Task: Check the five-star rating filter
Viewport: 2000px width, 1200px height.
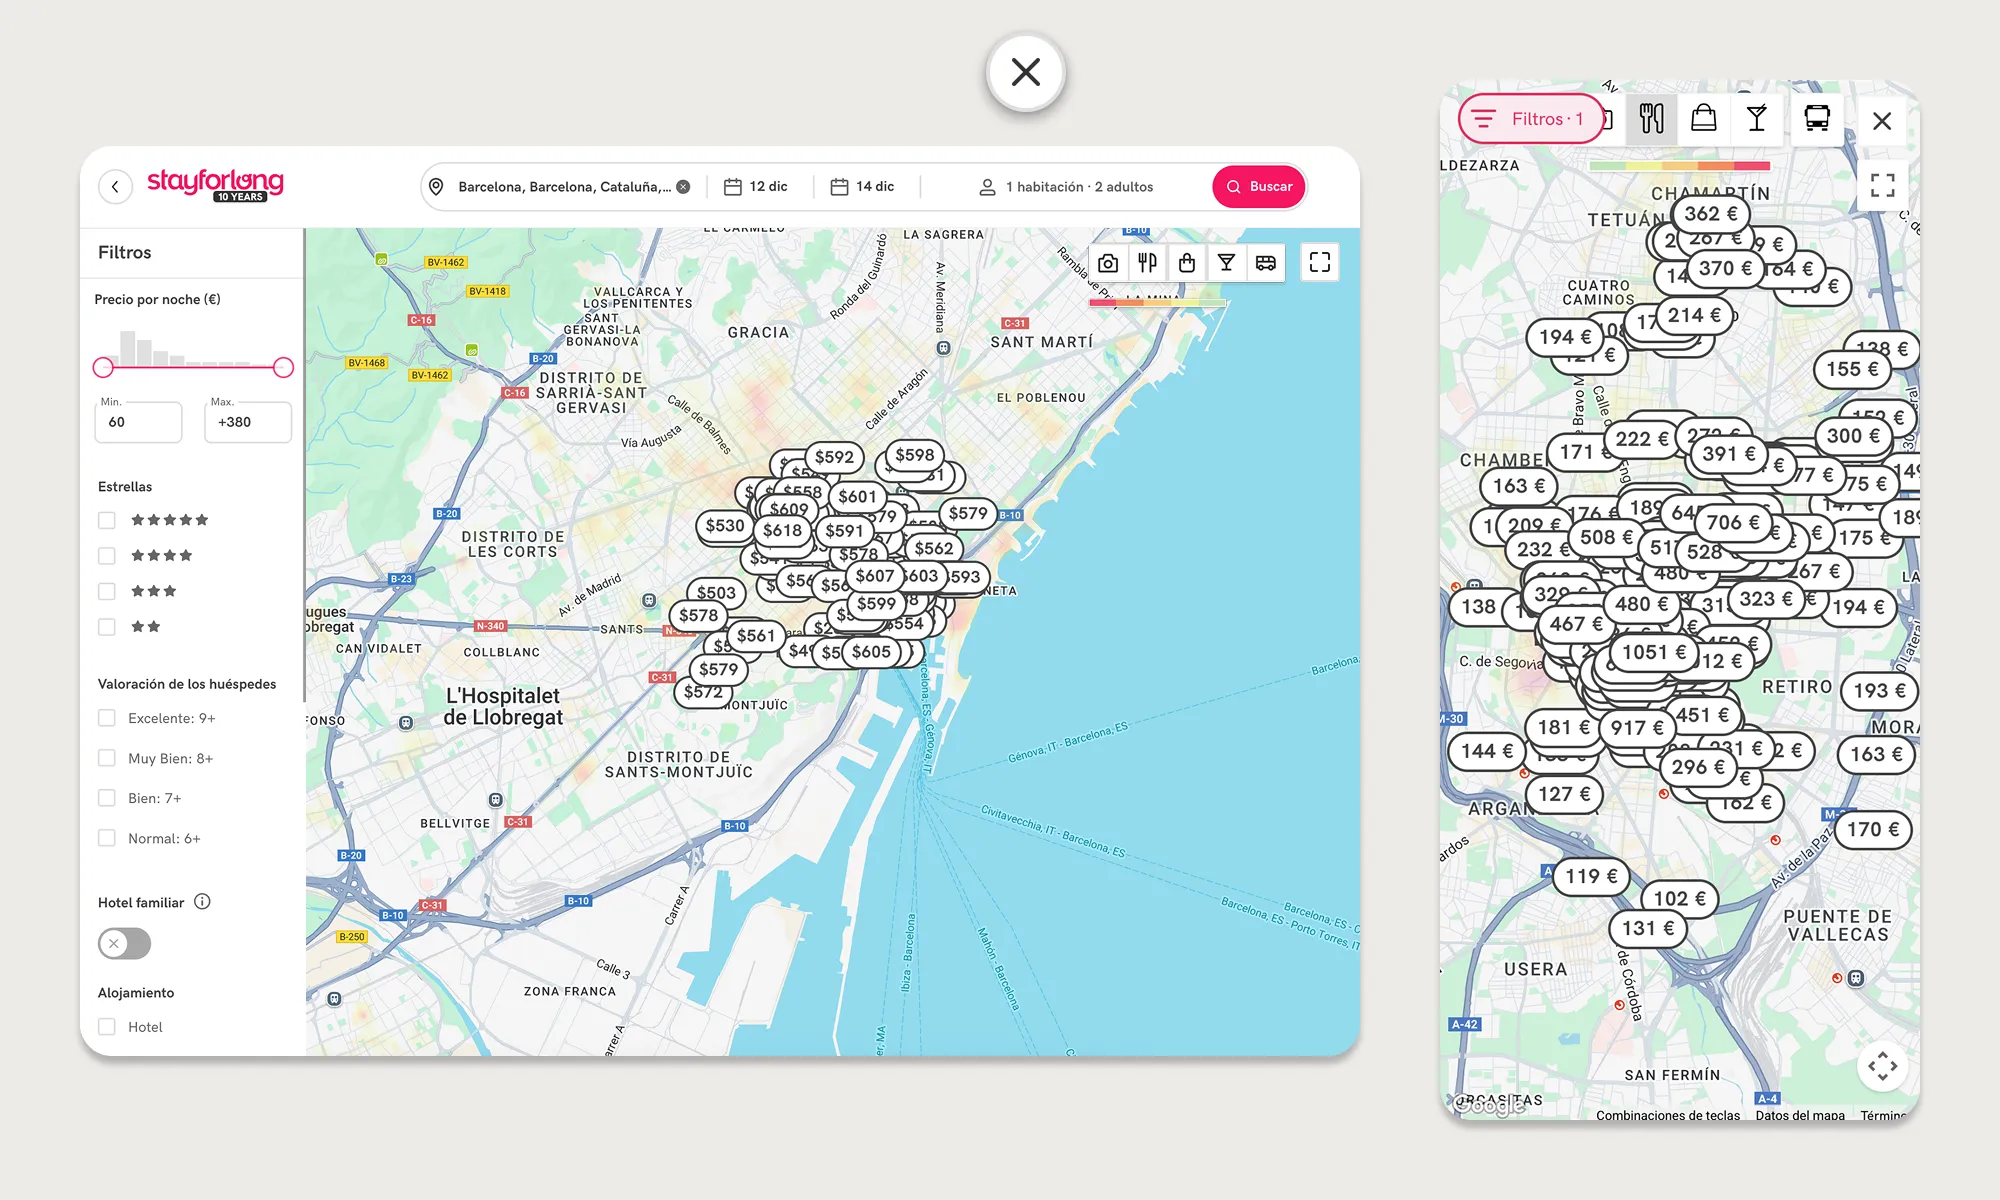Action: click(x=107, y=520)
